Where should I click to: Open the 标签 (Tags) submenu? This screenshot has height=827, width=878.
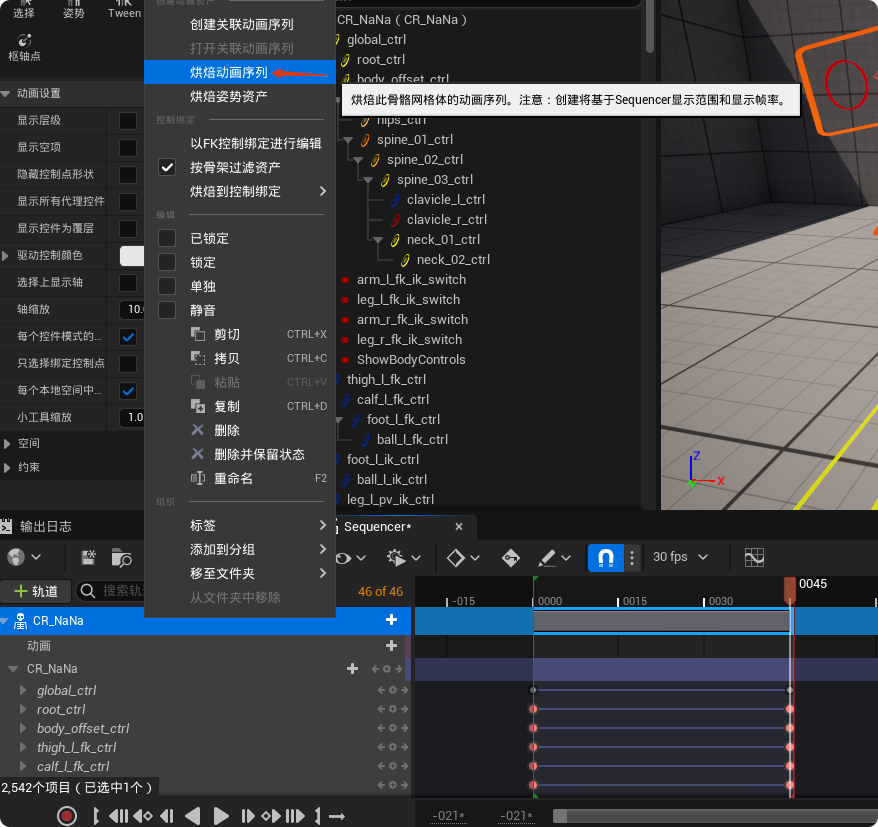240,525
